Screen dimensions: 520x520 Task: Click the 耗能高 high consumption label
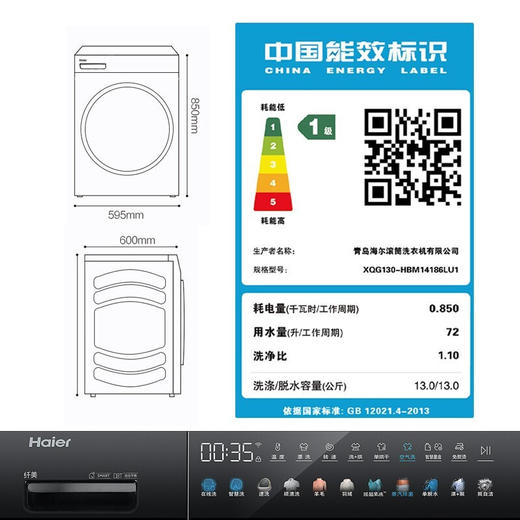pos(273,220)
